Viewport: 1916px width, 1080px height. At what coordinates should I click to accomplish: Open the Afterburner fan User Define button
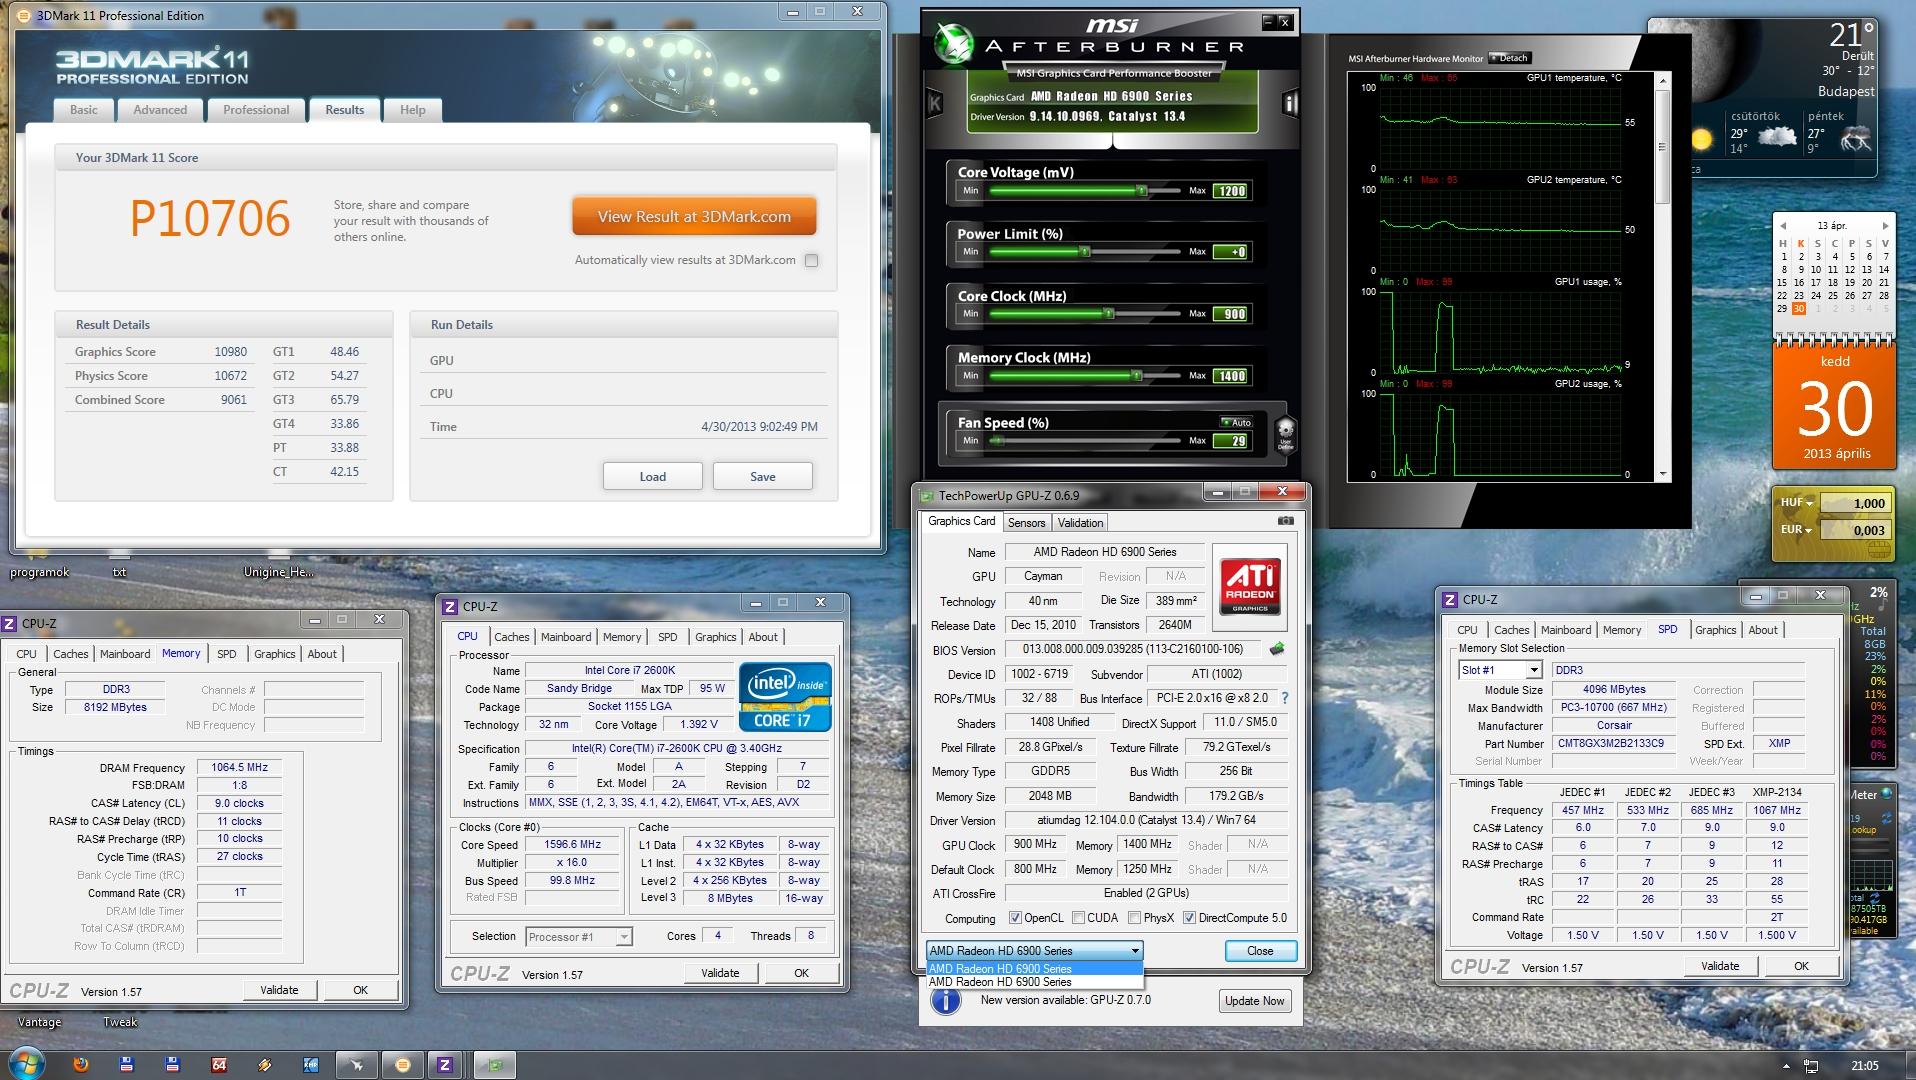pyautogui.click(x=1286, y=434)
